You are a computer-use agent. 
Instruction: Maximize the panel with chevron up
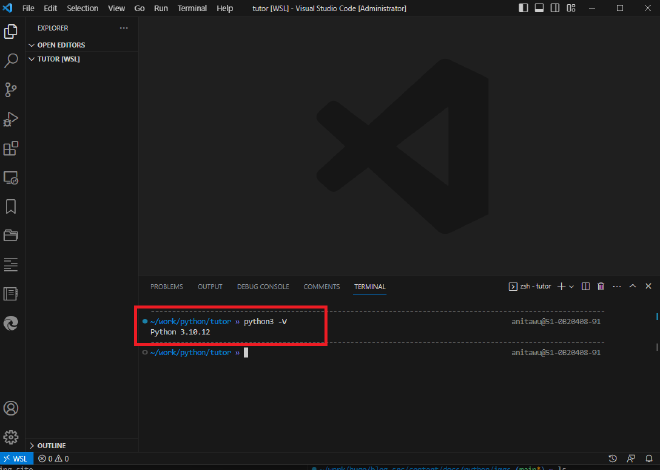click(x=633, y=286)
